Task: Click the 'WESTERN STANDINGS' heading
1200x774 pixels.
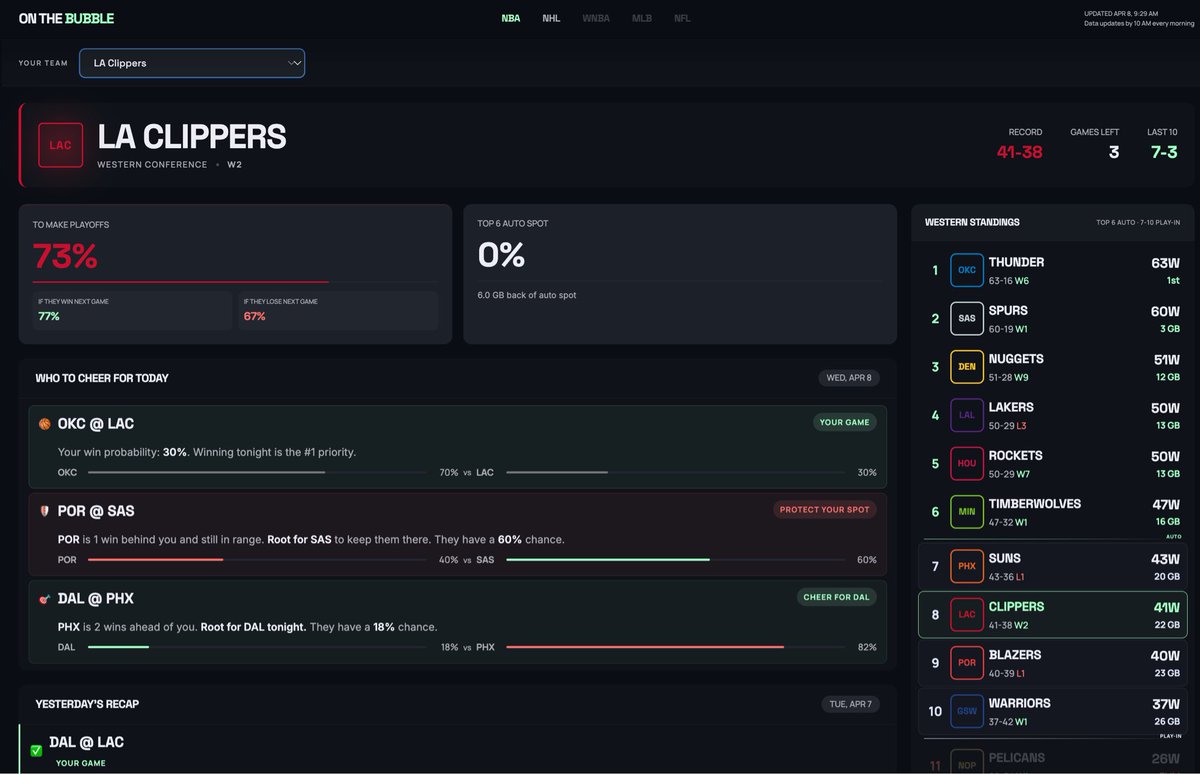Action: pyautogui.click(x=972, y=222)
